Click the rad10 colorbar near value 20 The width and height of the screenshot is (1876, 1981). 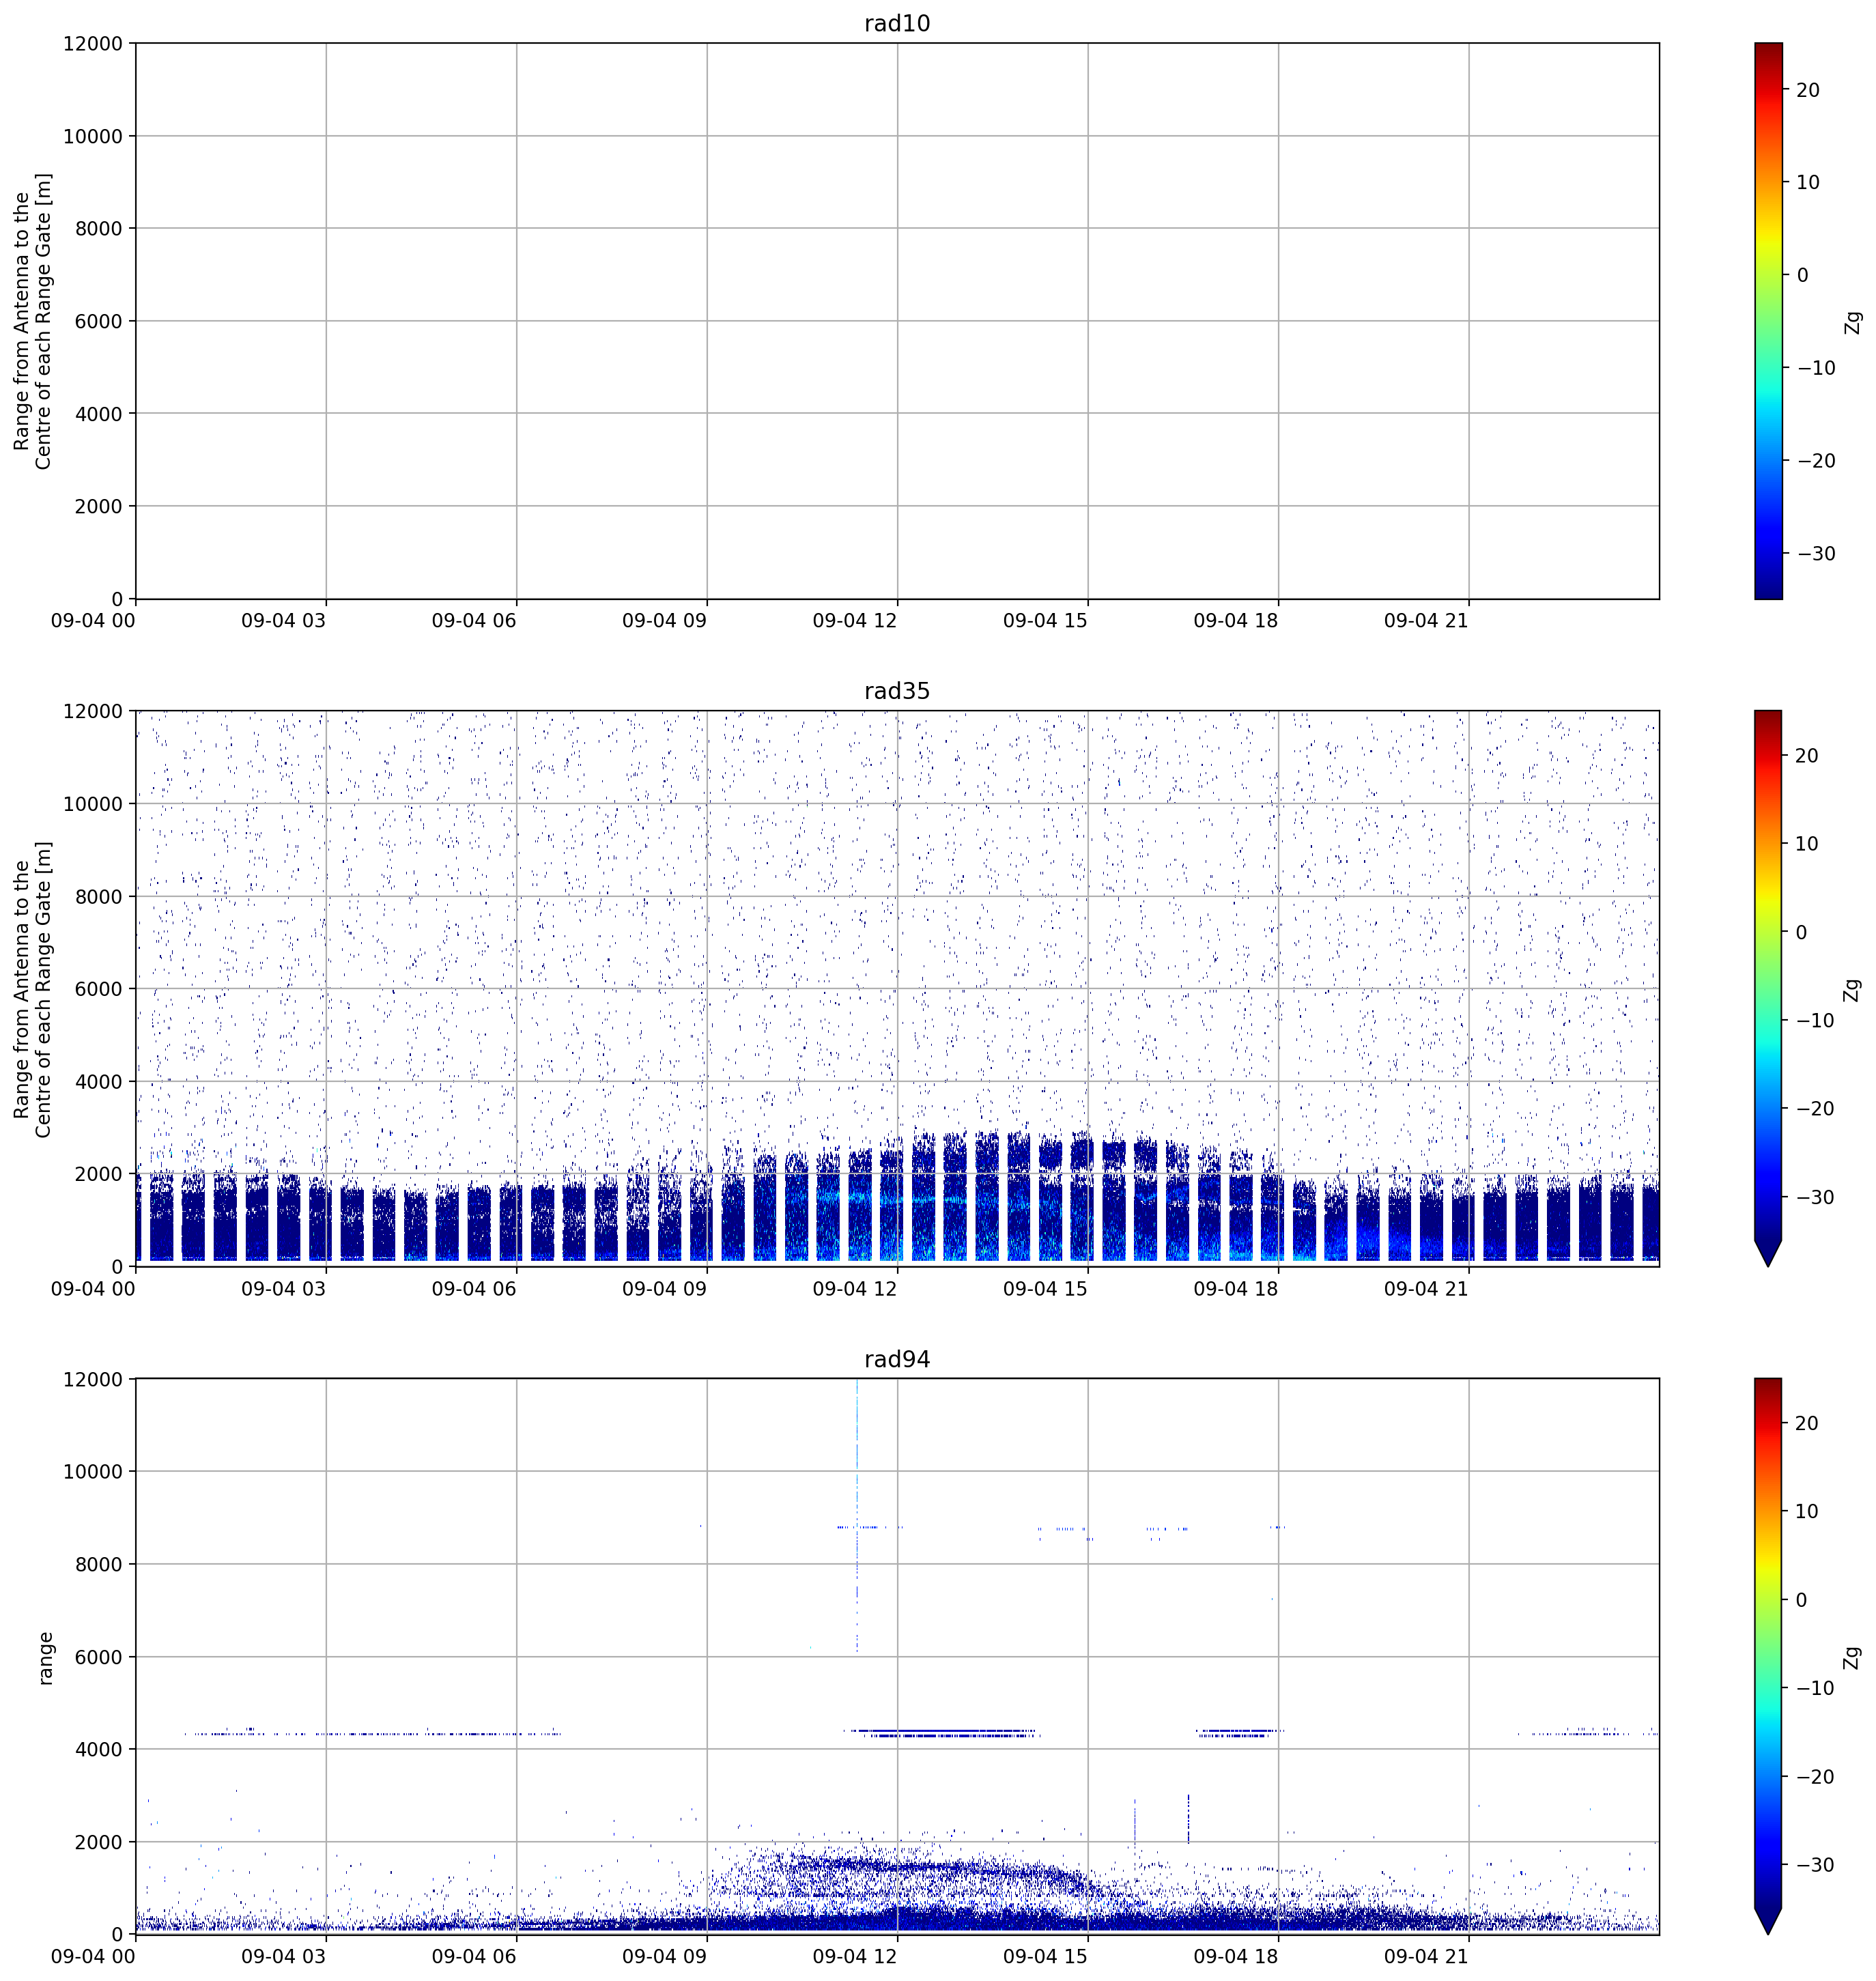(1768, 90)
